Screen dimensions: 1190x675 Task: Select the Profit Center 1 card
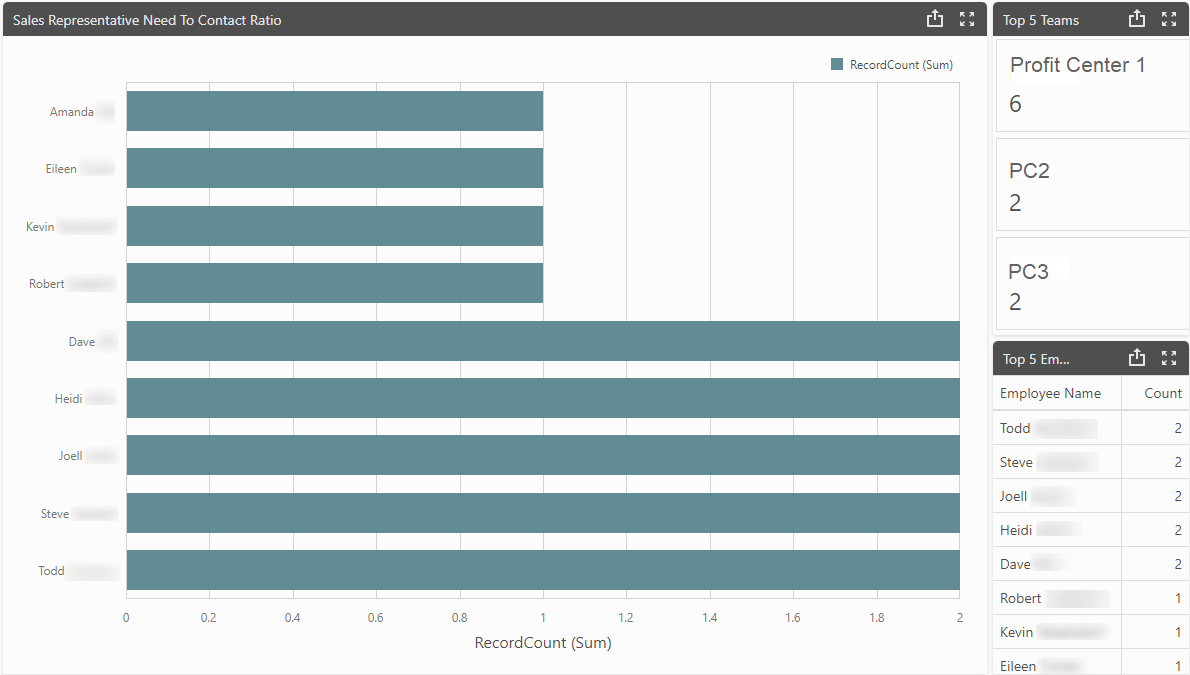[1090, 84]
